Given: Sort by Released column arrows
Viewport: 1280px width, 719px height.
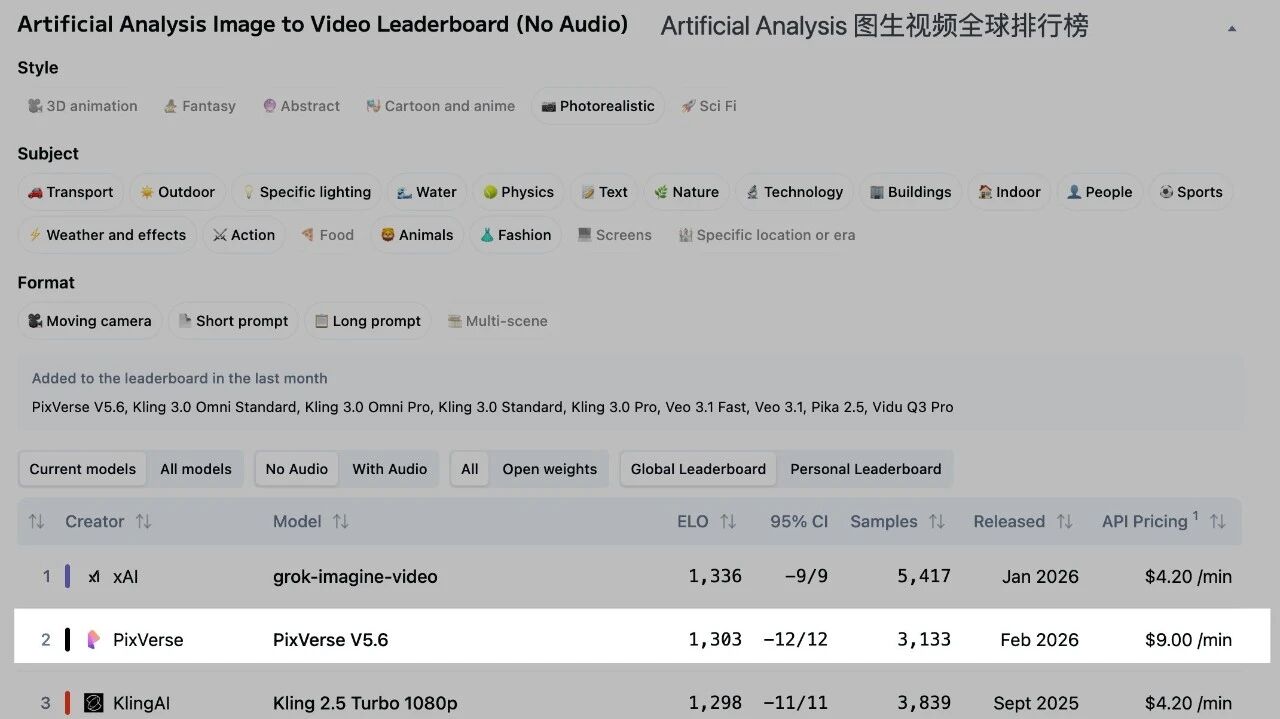Looking at the screenshot, I should point(1064,522).
